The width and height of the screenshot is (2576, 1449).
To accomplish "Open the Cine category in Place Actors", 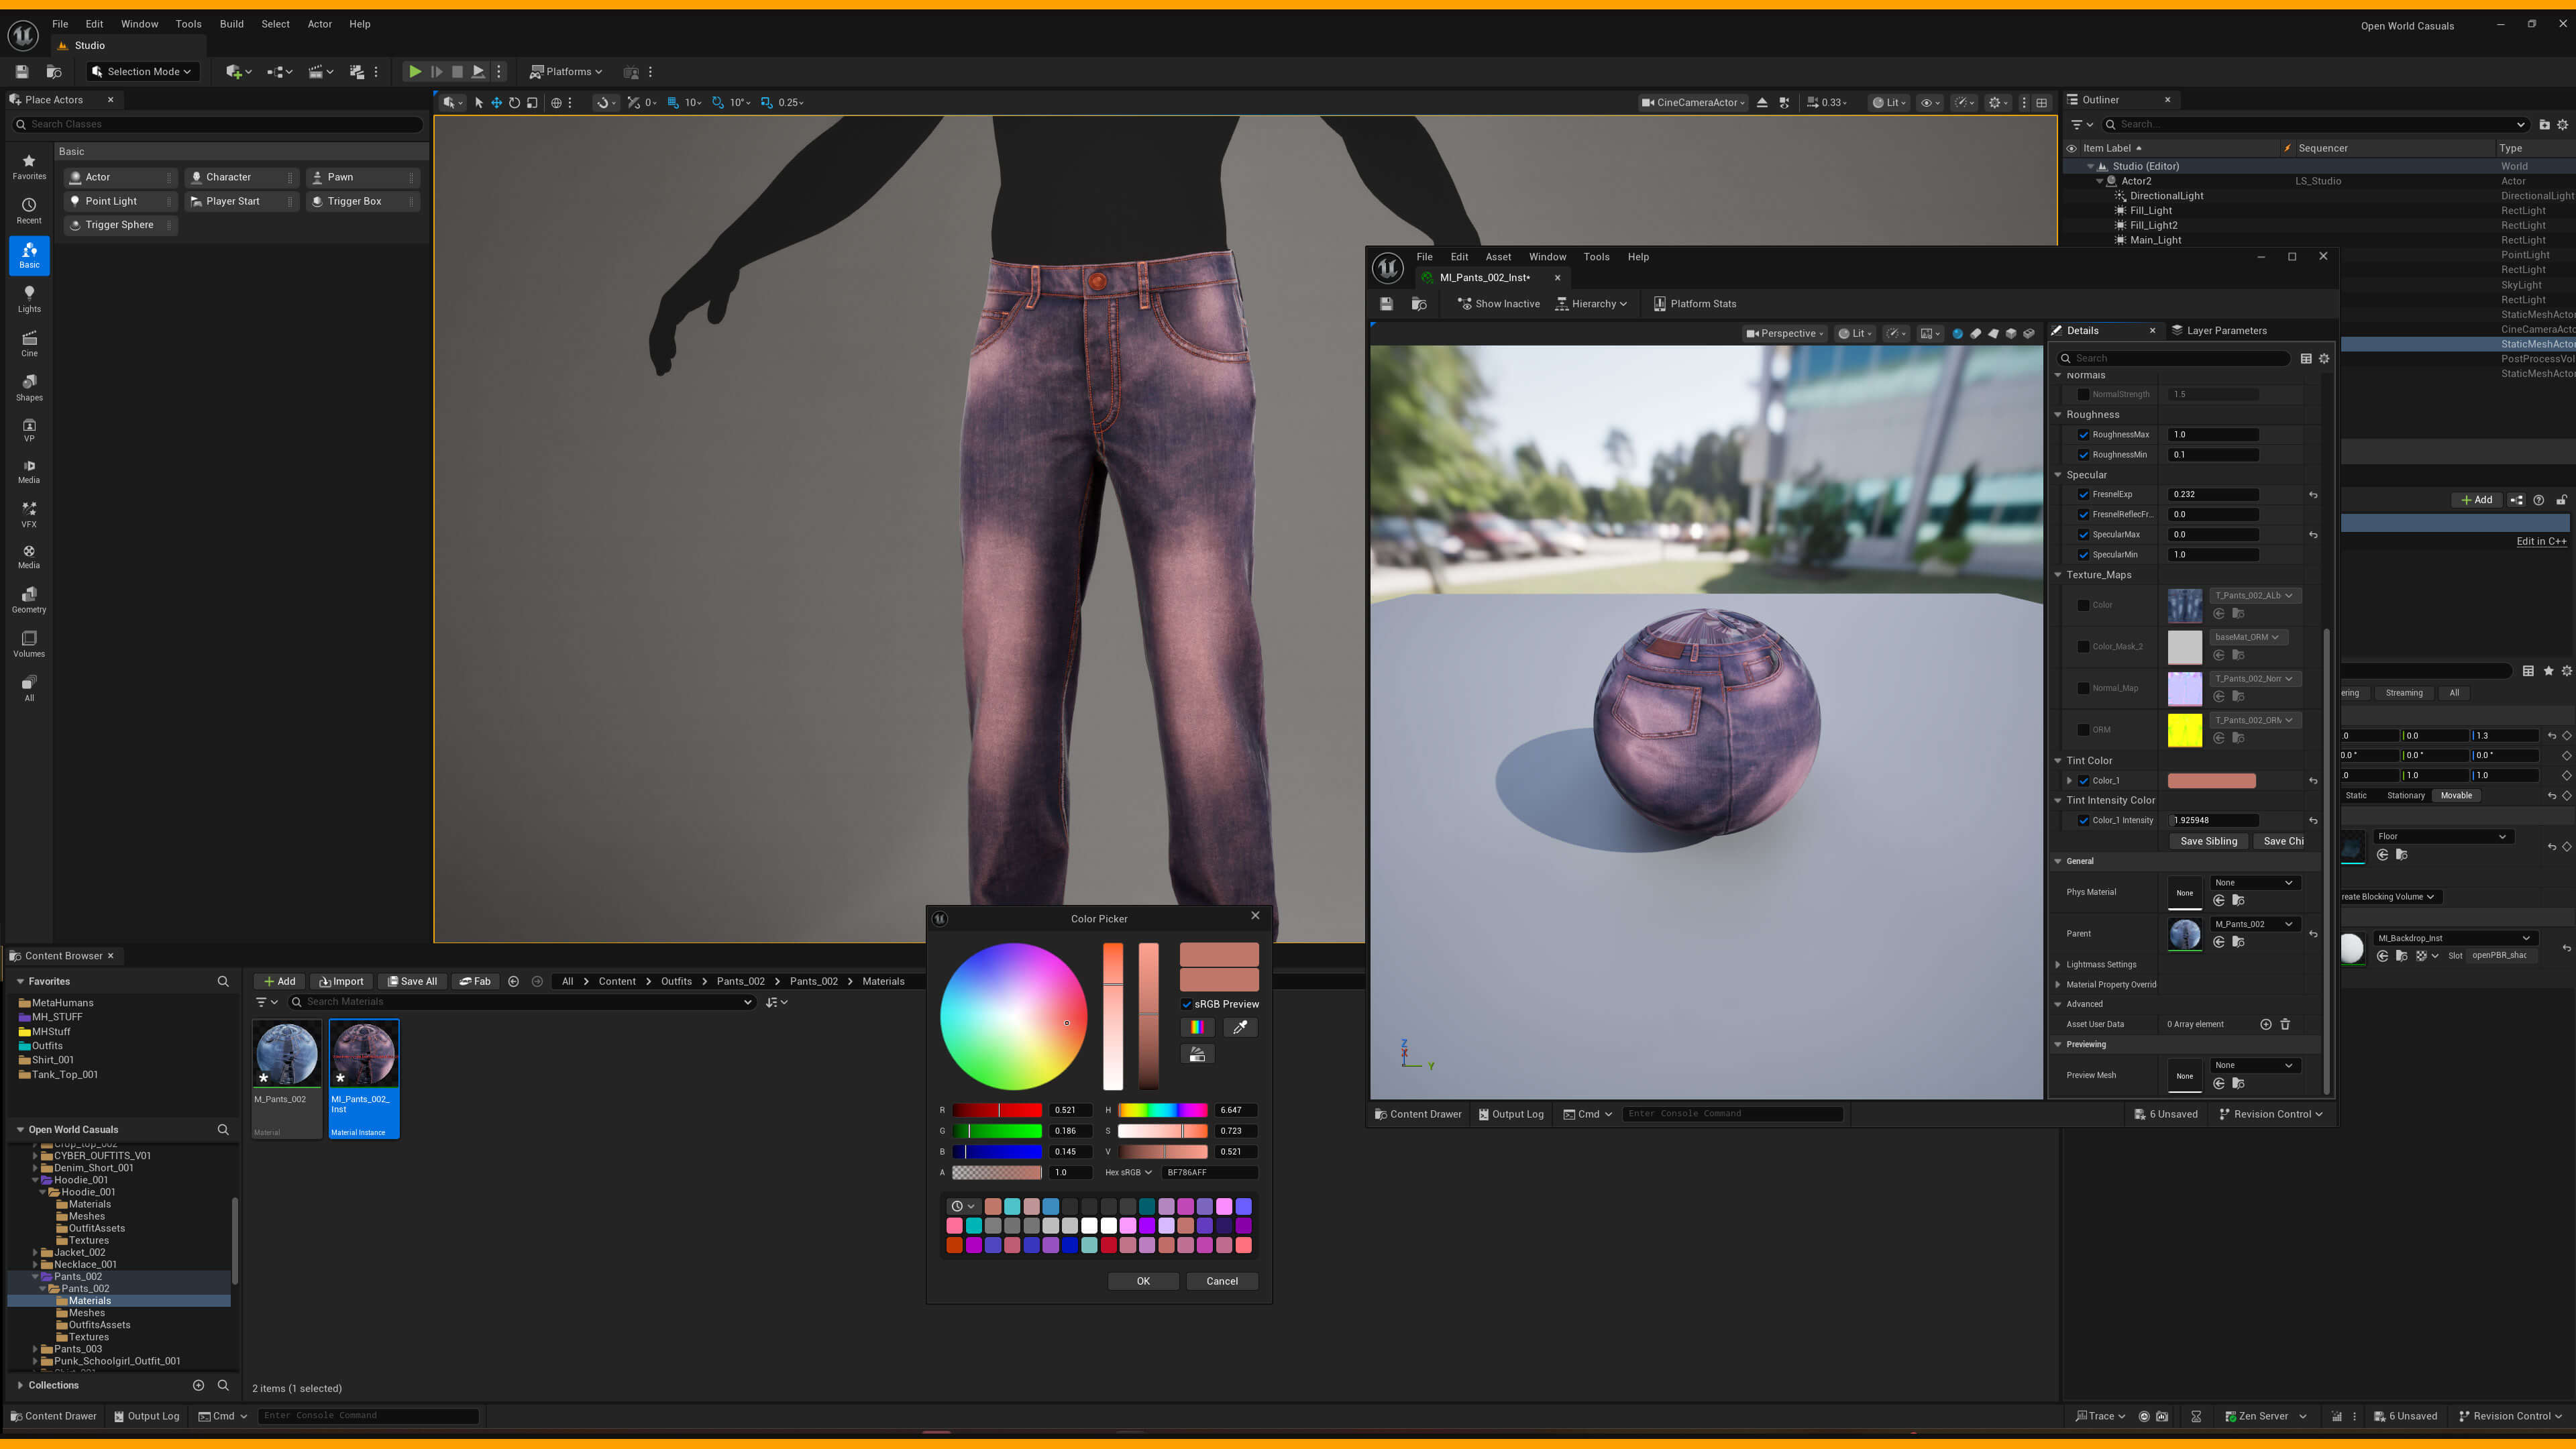I will 29,343.
